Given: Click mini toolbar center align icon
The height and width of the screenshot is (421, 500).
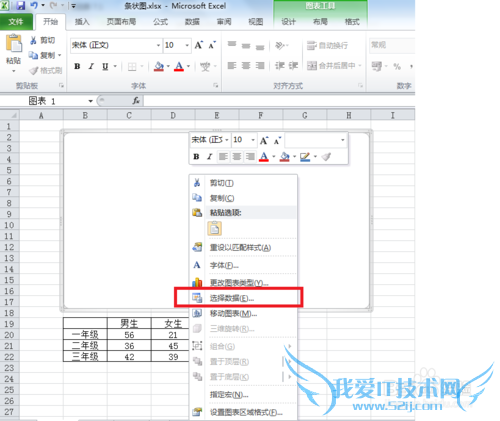Looking at the screenshot, I should click(x=237, y=156).
